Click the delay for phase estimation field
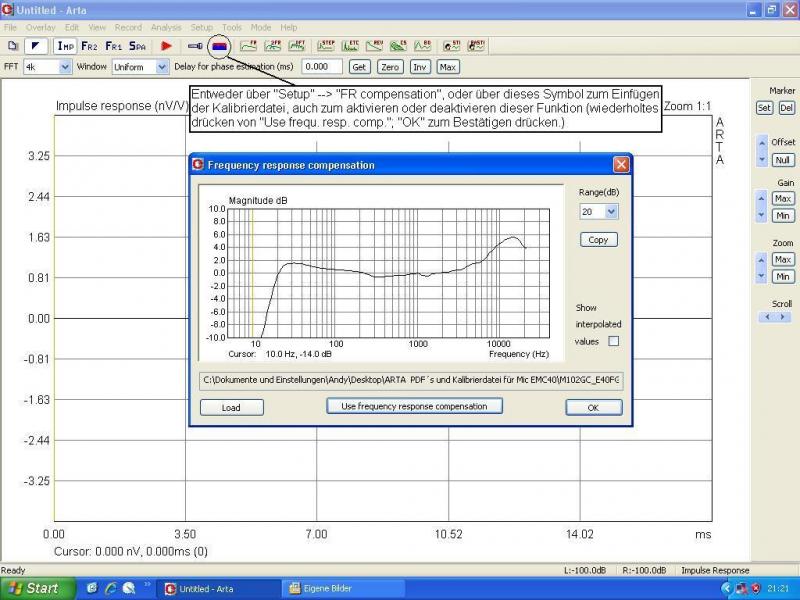 [322, 67]
